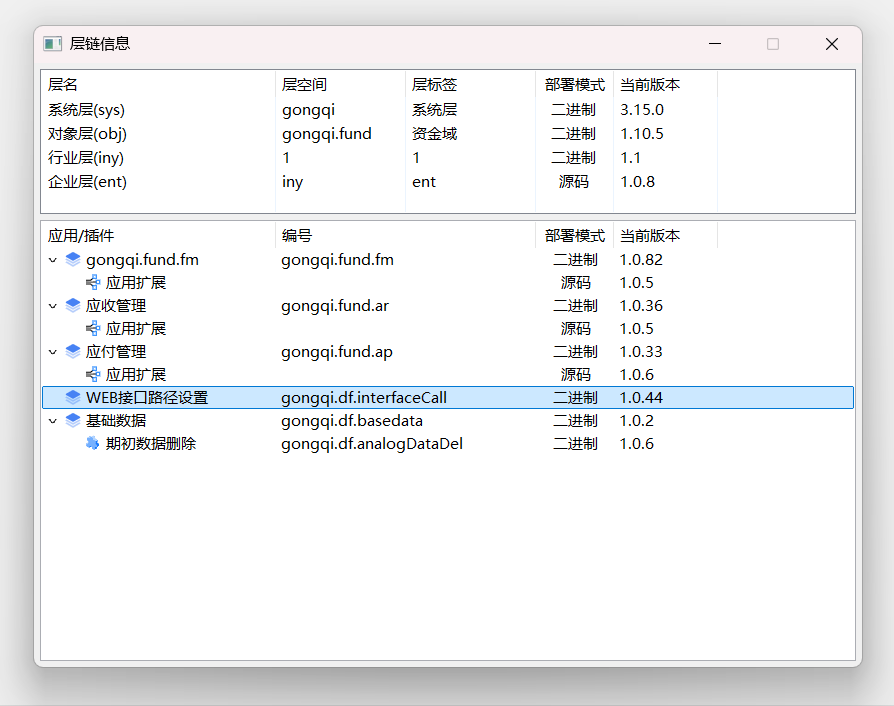The image size is (894, 706).
Task: Click the version 1.0.2 cell
Action: click(637, 420)
